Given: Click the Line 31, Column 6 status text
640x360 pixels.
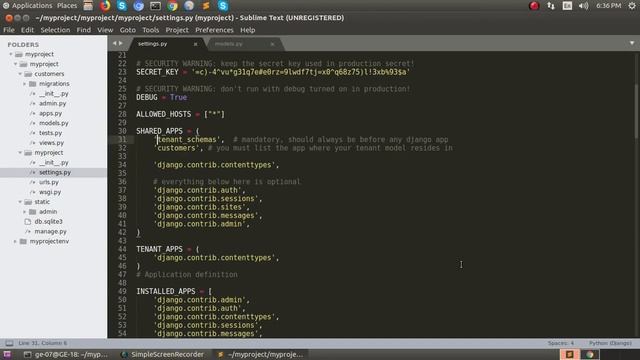Looking at the screenshot, I should pyautogui.click(x=42, y=343).
